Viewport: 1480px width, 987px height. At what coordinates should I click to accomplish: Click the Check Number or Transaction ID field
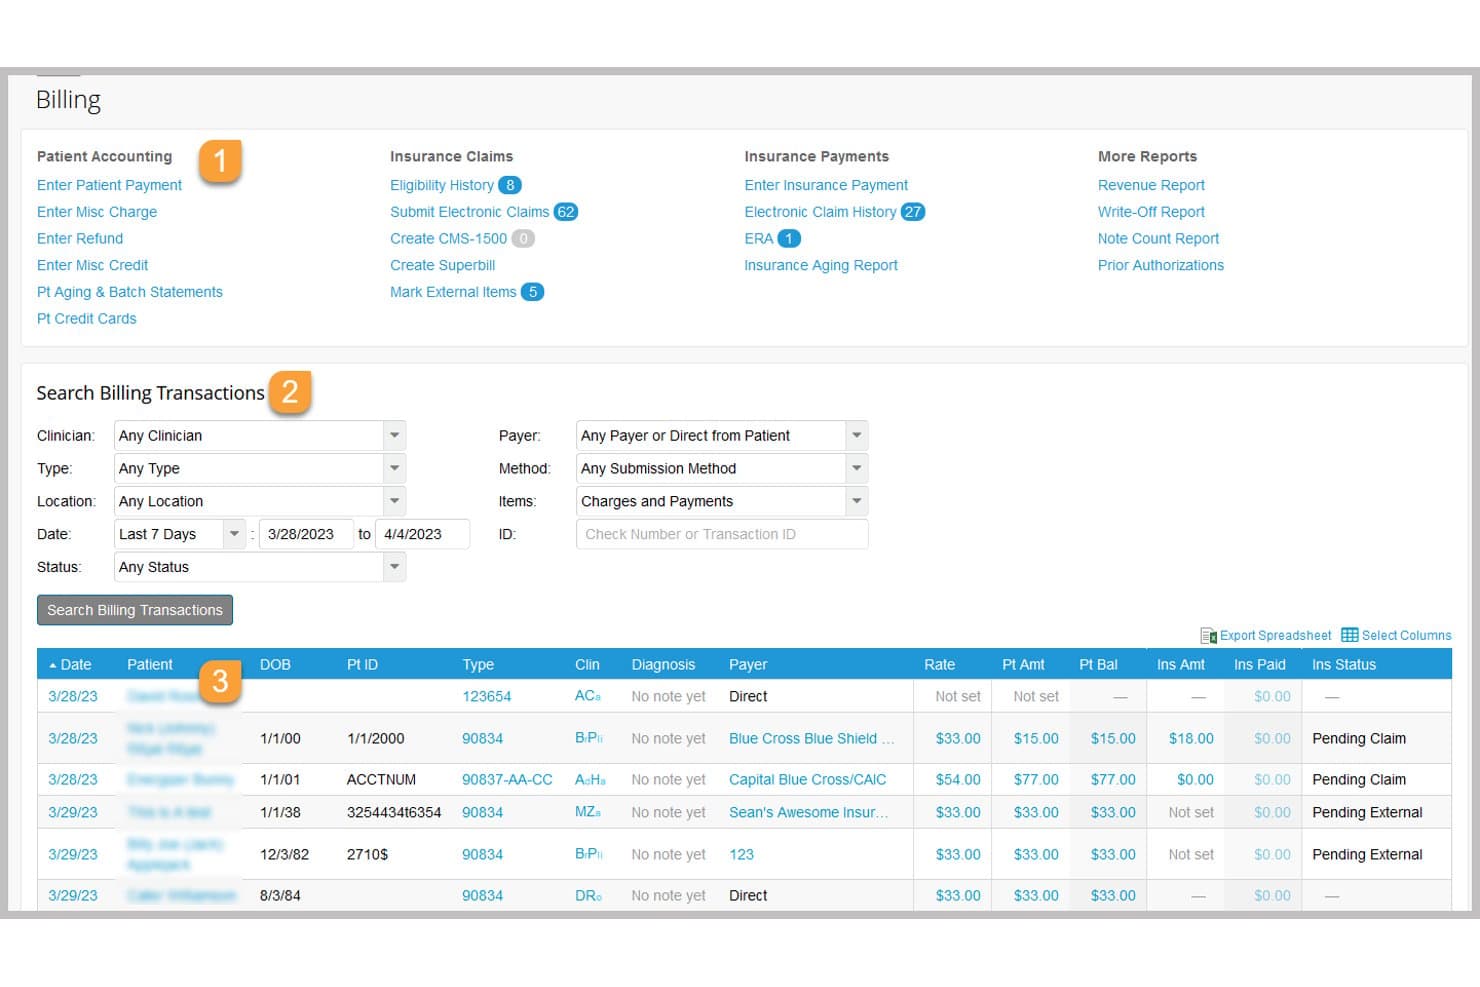[722, 534]
